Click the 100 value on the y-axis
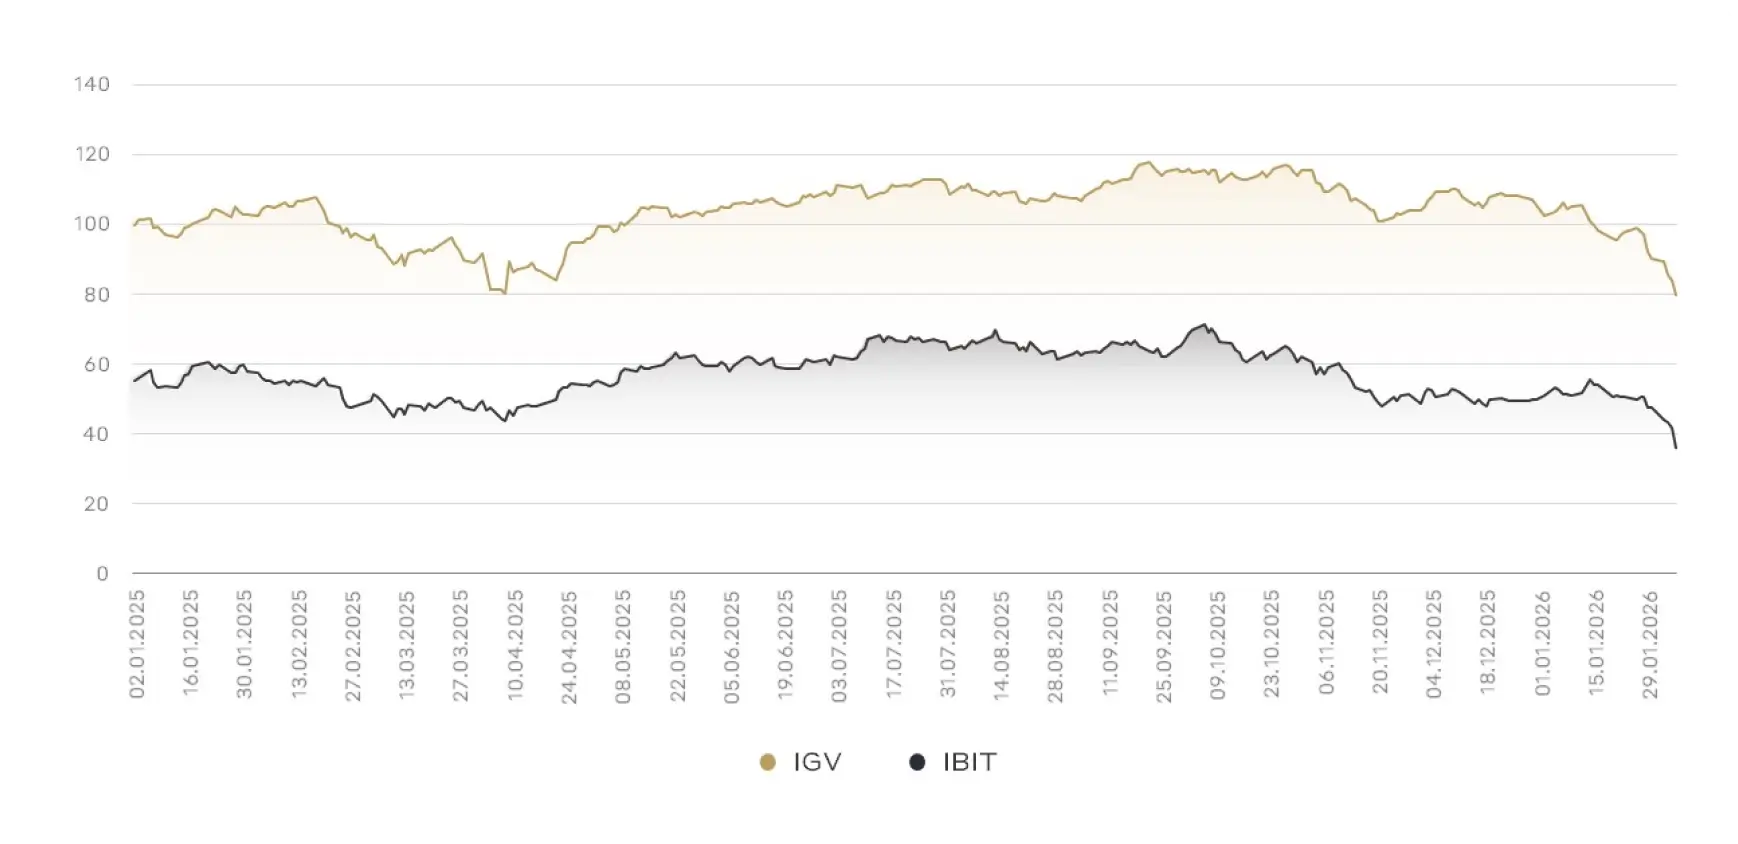1738x844 pixels. tap(91, 224)
